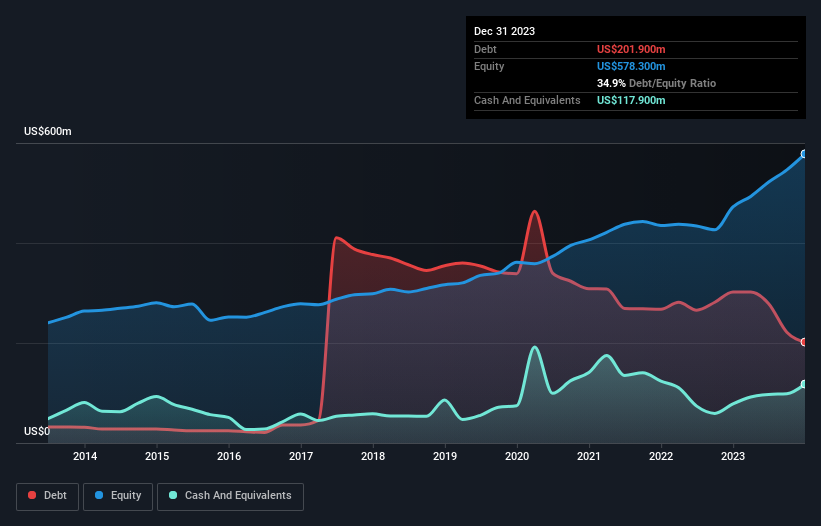Viewport: 821px width, 526px height.
Task: Click the 2015 x-axis label
Action: [x=157, y=456]
